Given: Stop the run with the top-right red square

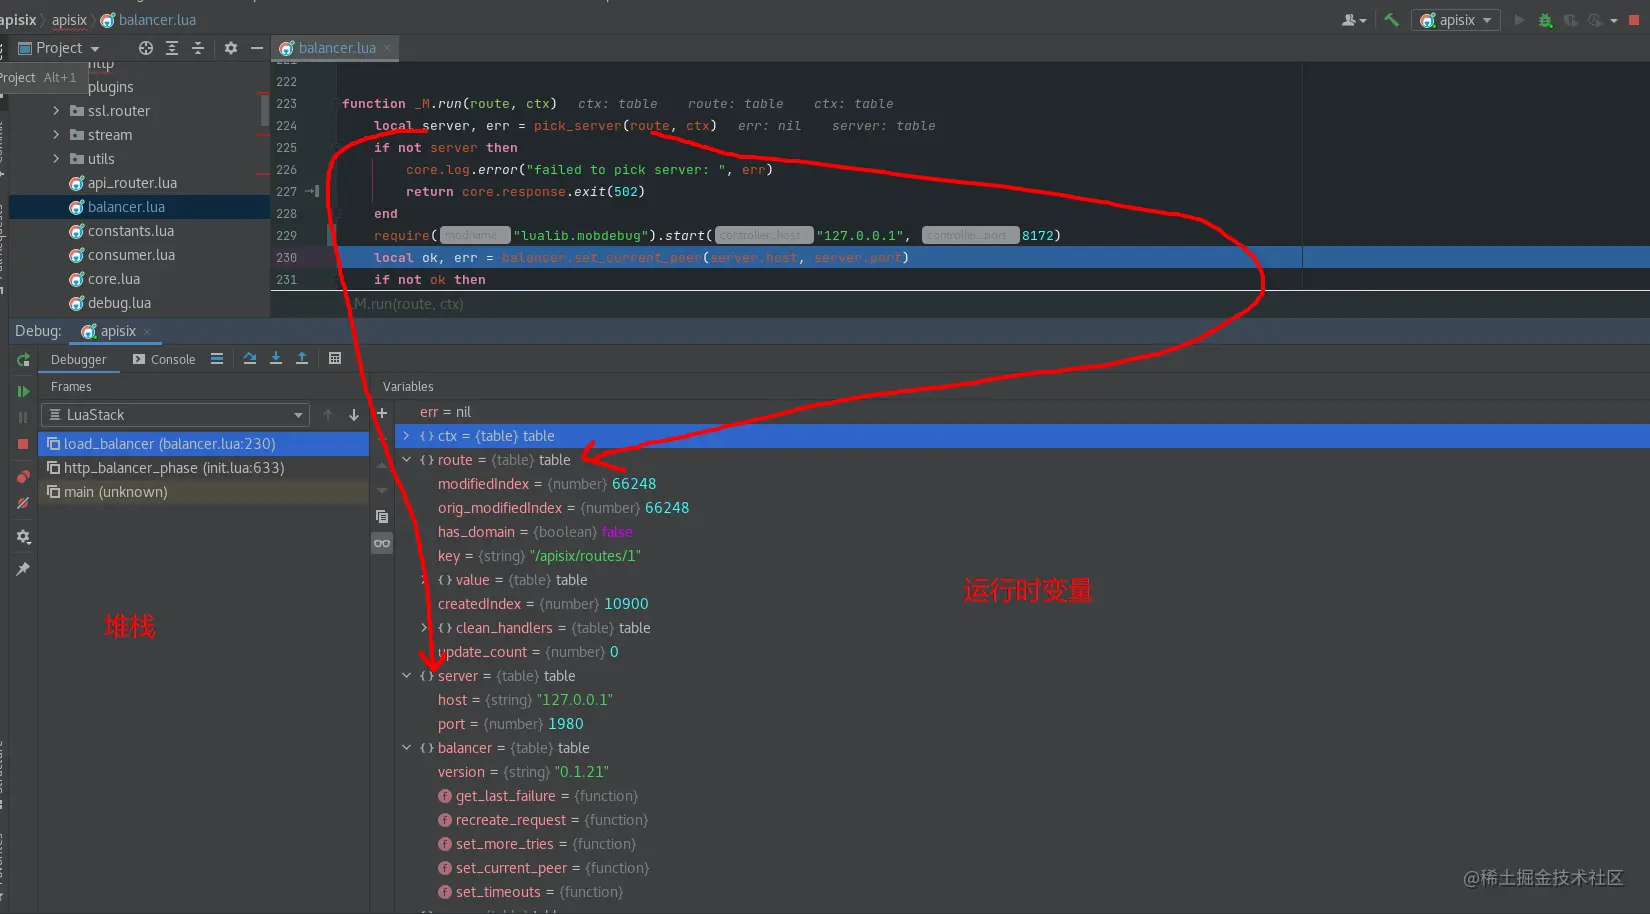Looking at the screenshot, I should coord(1635,20).
